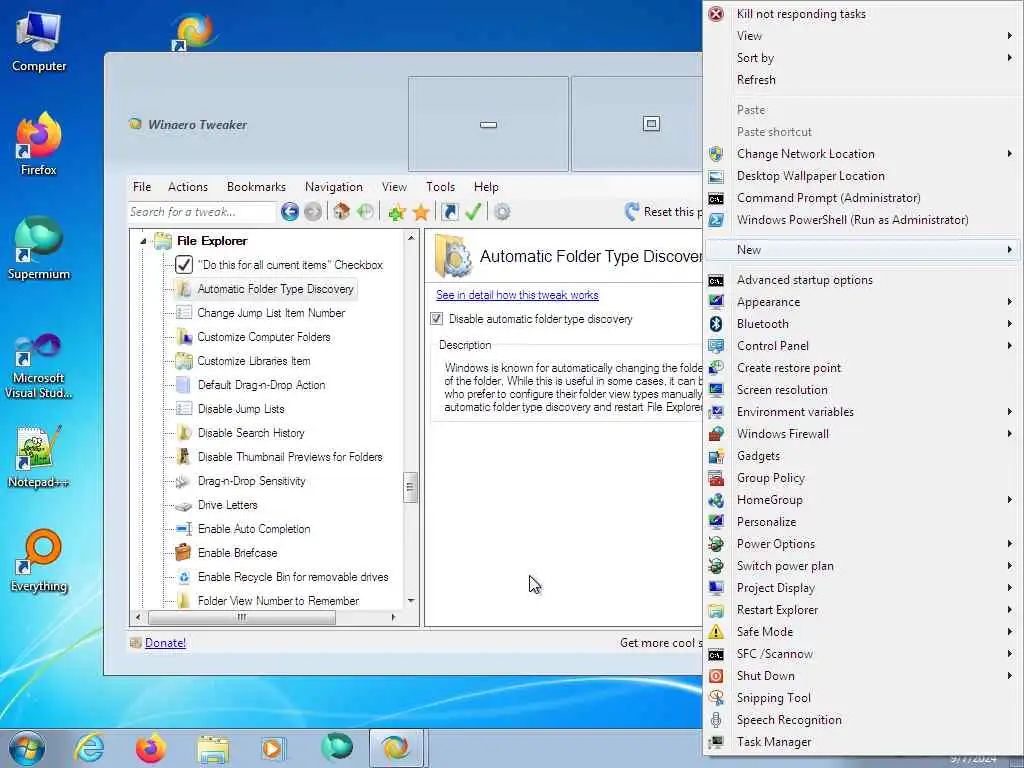The width and height of the screenshot is (1024, 768).
Task: Open the Actions menu
Action: click(x=188, y=187)
